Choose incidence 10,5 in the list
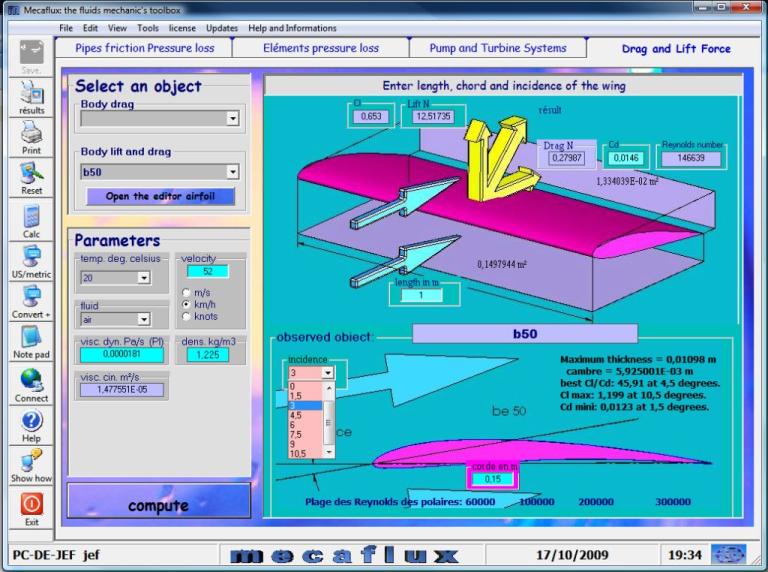This screenshot has width=768, height=572. click(x=306, y=453)
